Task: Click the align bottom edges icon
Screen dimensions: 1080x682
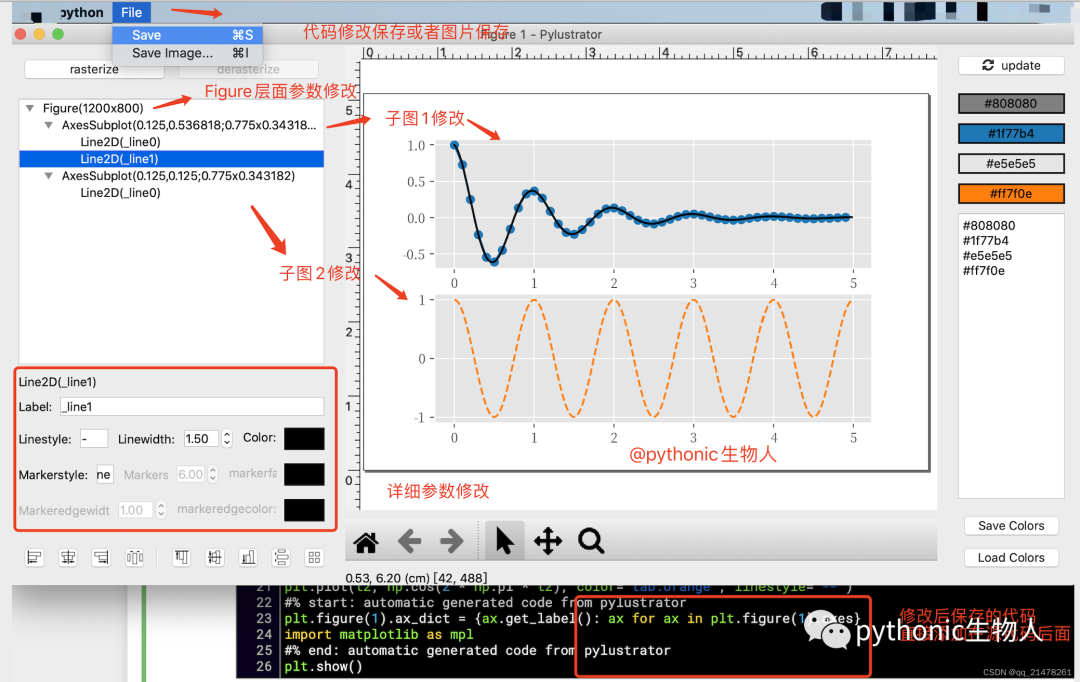Action: coord(248,557)
